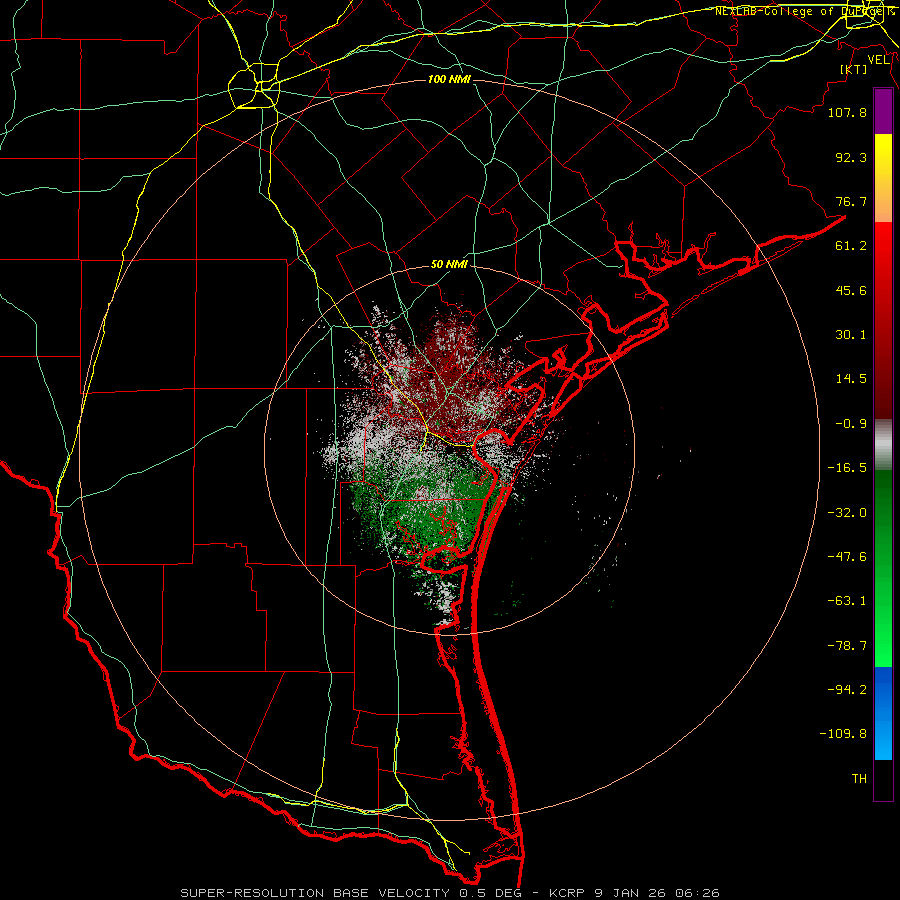Click the bright green segment near -78.7
This screenshot has height=900, width=900.
click(883, 646)
